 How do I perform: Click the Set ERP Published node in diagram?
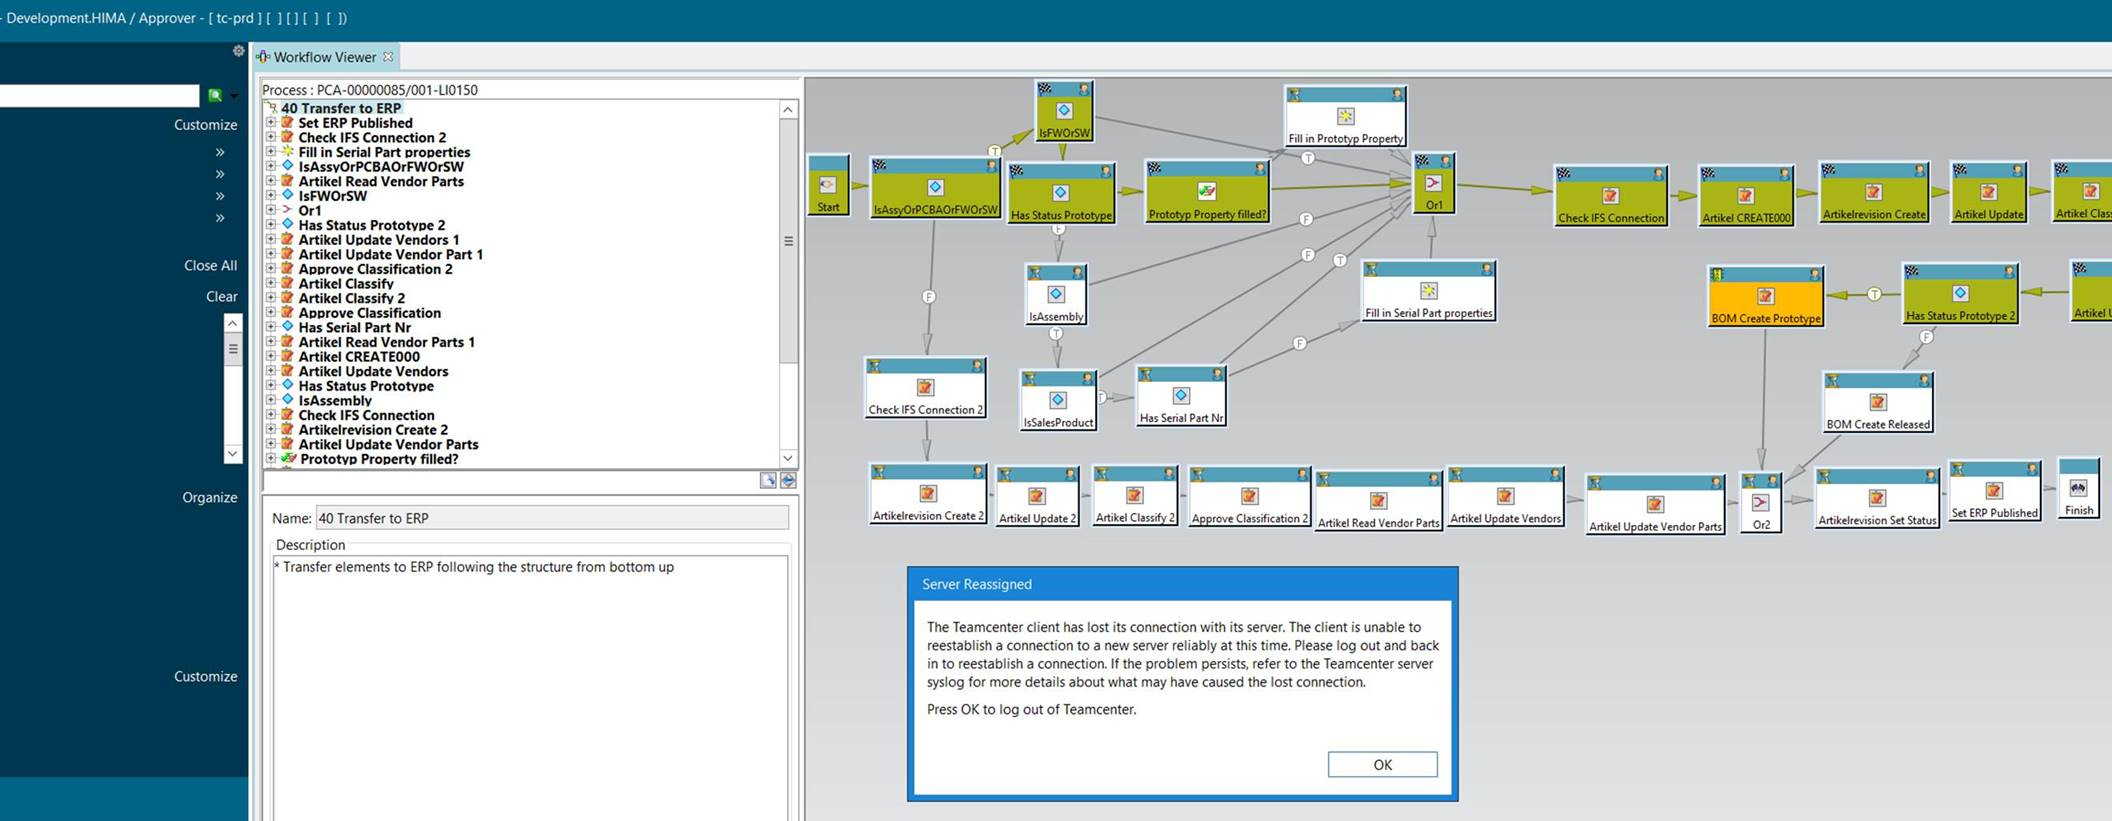[x=1993, y=491]
